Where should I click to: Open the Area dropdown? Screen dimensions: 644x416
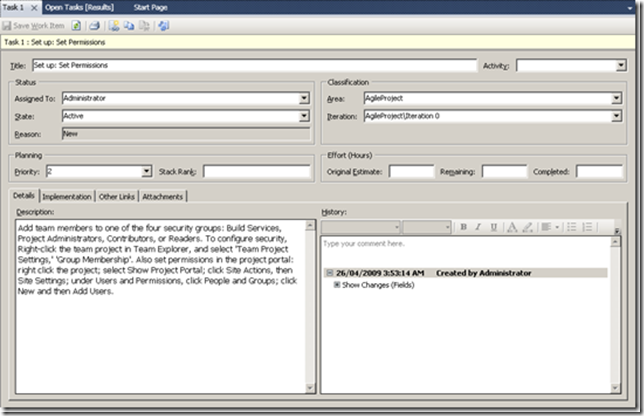[616, 98]
